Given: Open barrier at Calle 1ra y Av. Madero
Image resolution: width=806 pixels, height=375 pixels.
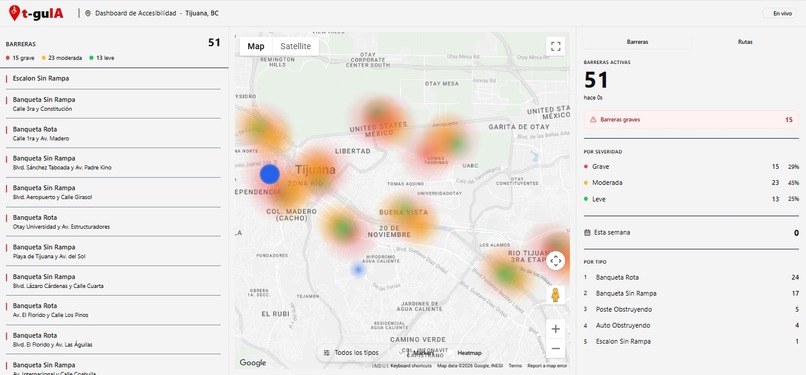Looking at the screenshot, I should click(113, 134).
